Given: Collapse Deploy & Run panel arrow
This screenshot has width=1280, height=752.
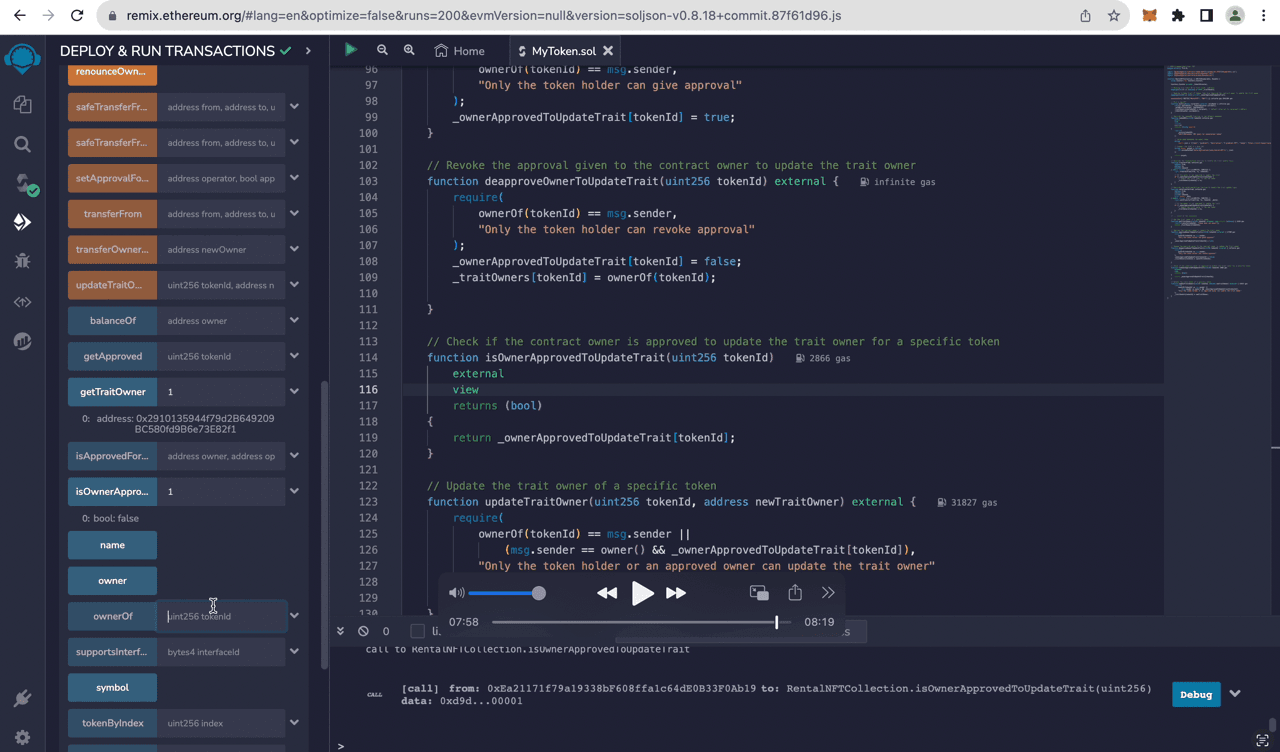Looking at the screenshot, I should click(308, 50).
